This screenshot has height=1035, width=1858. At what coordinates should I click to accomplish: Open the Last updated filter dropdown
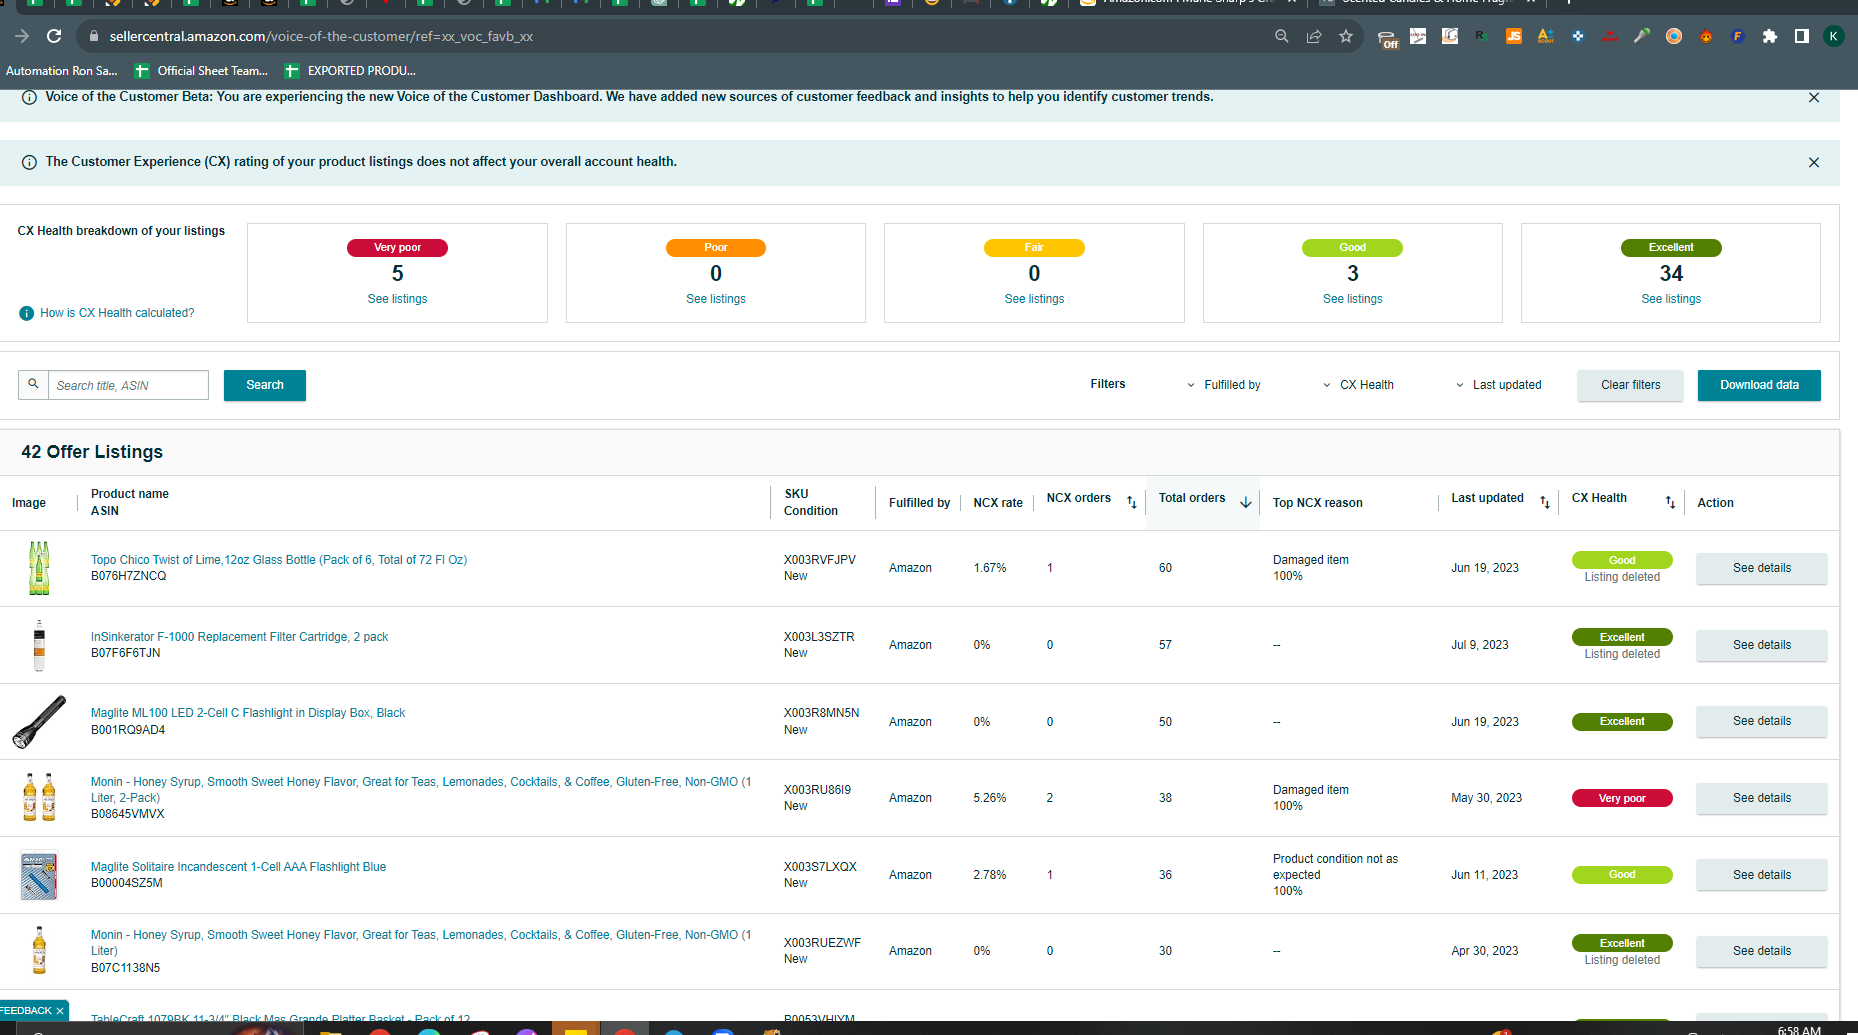click(1498, 385)
